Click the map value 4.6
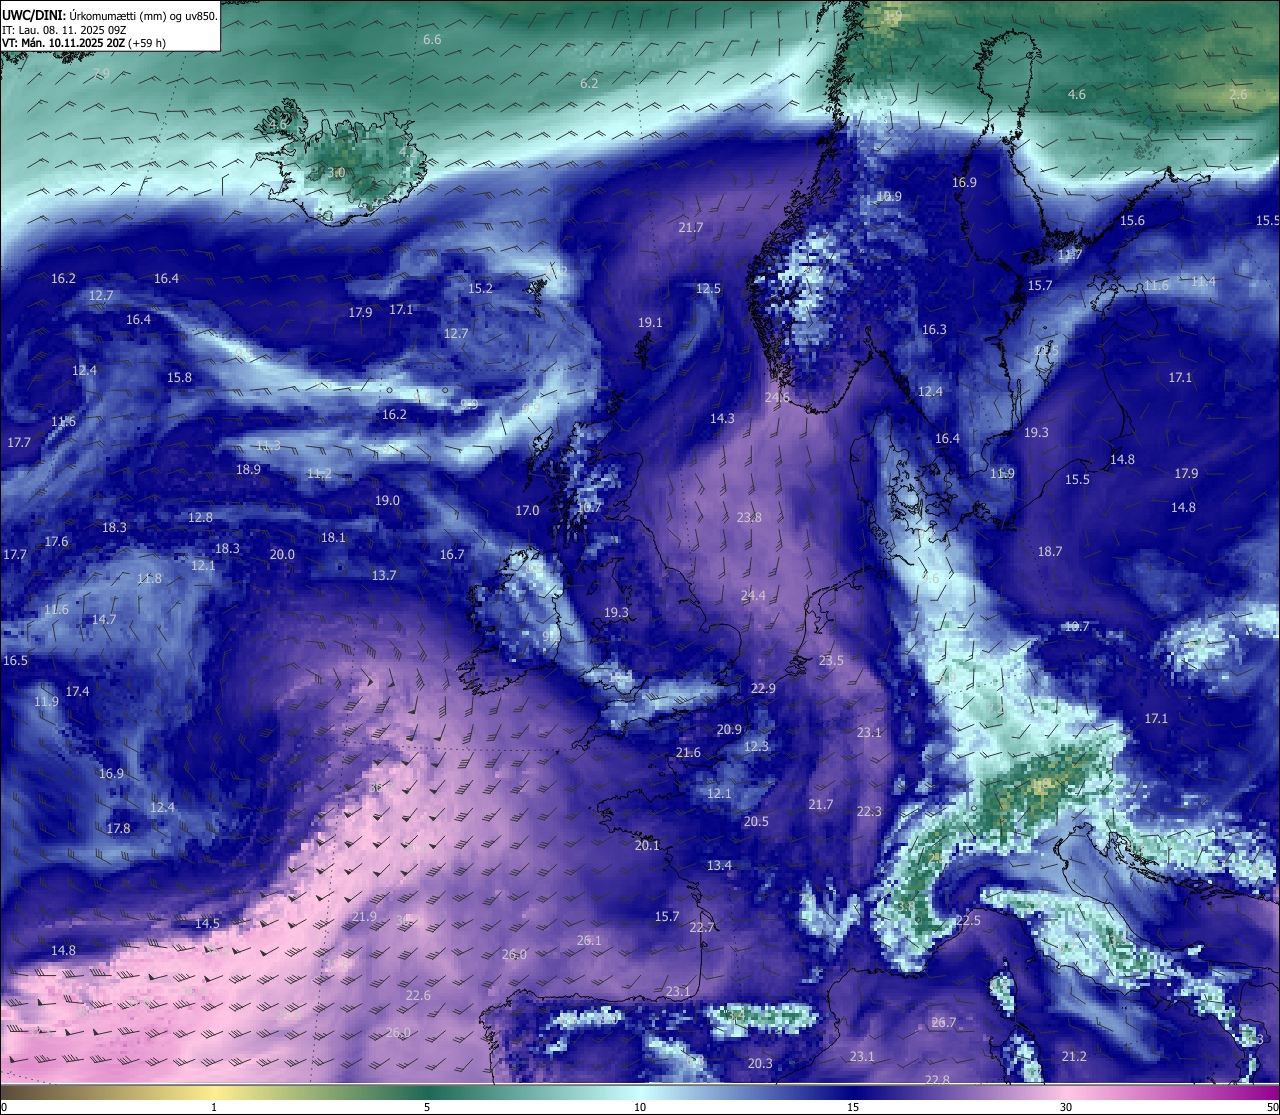Screen dimensions: 1280x1115 click(x=1076, y=95)
